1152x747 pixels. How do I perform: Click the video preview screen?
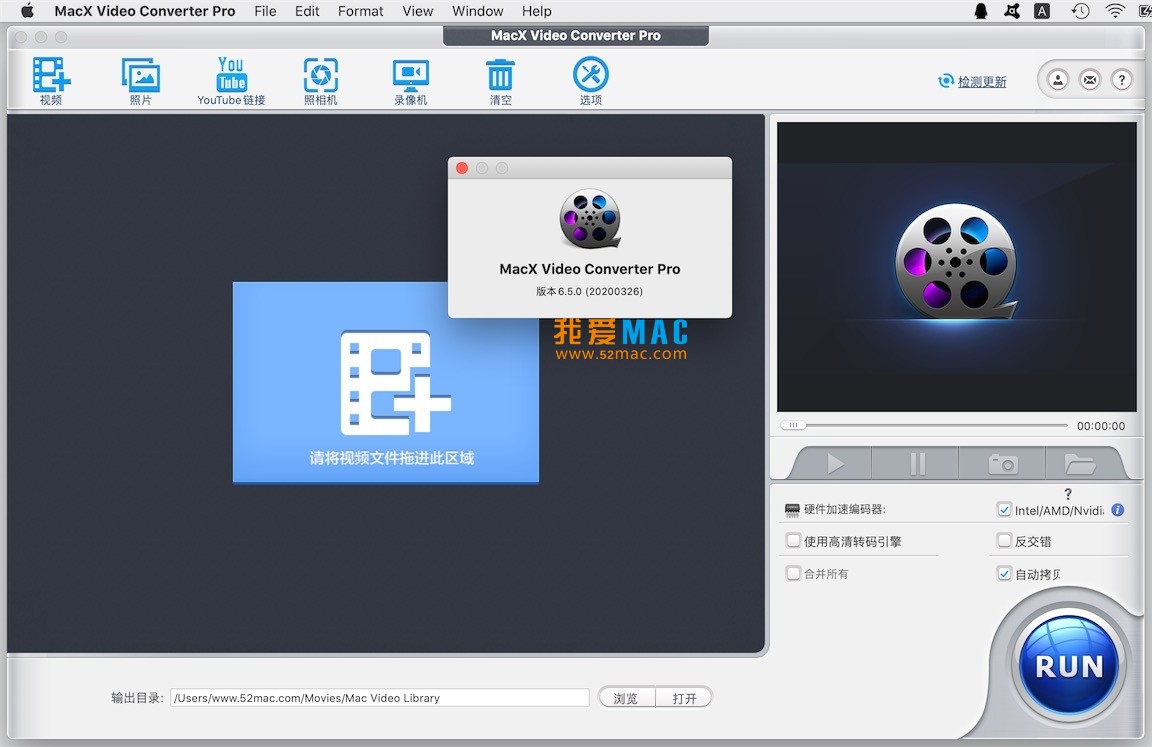[x=957, y=267]
